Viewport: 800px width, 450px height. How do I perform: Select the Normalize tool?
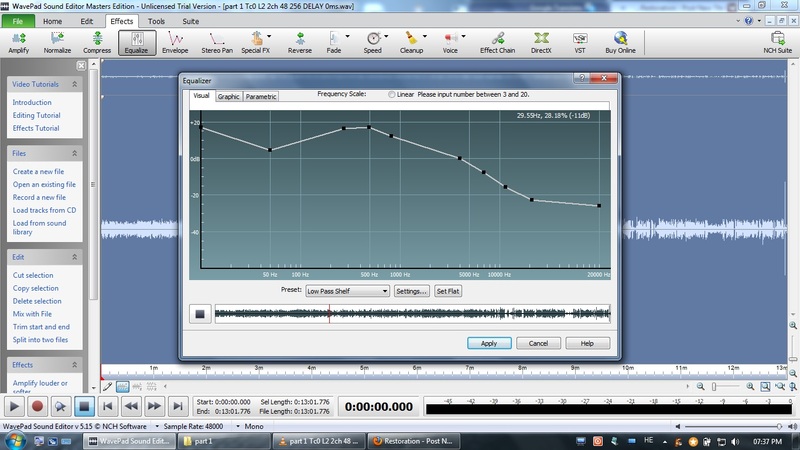coord(57,43)
